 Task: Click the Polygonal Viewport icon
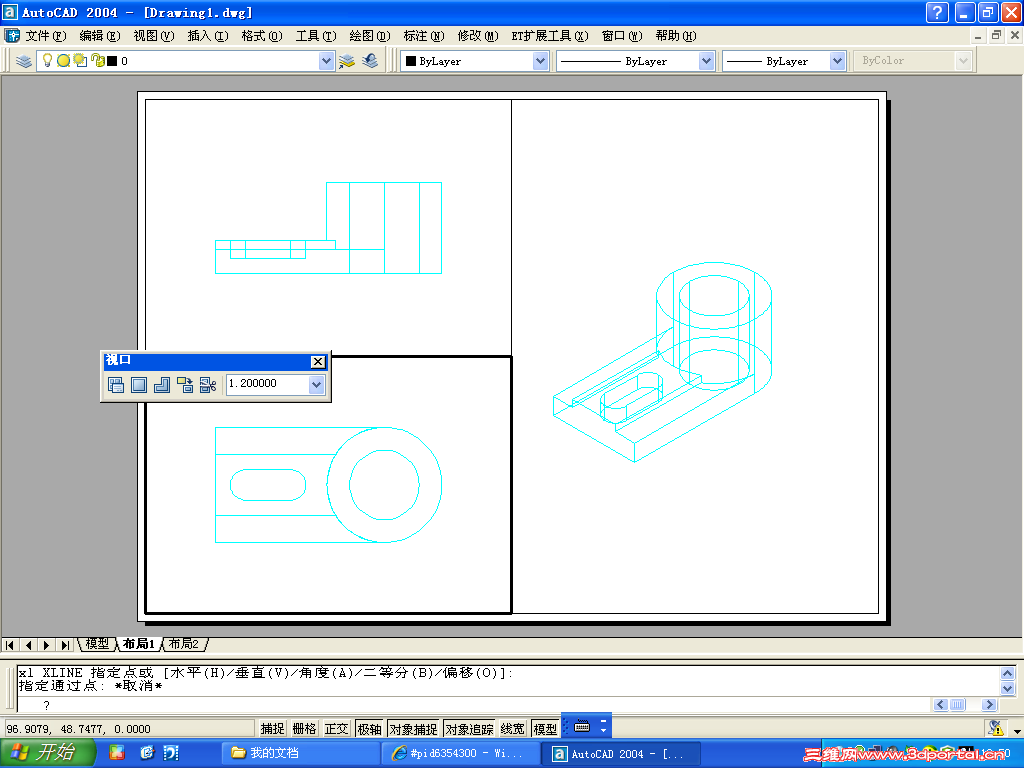[x=162, y=385]
